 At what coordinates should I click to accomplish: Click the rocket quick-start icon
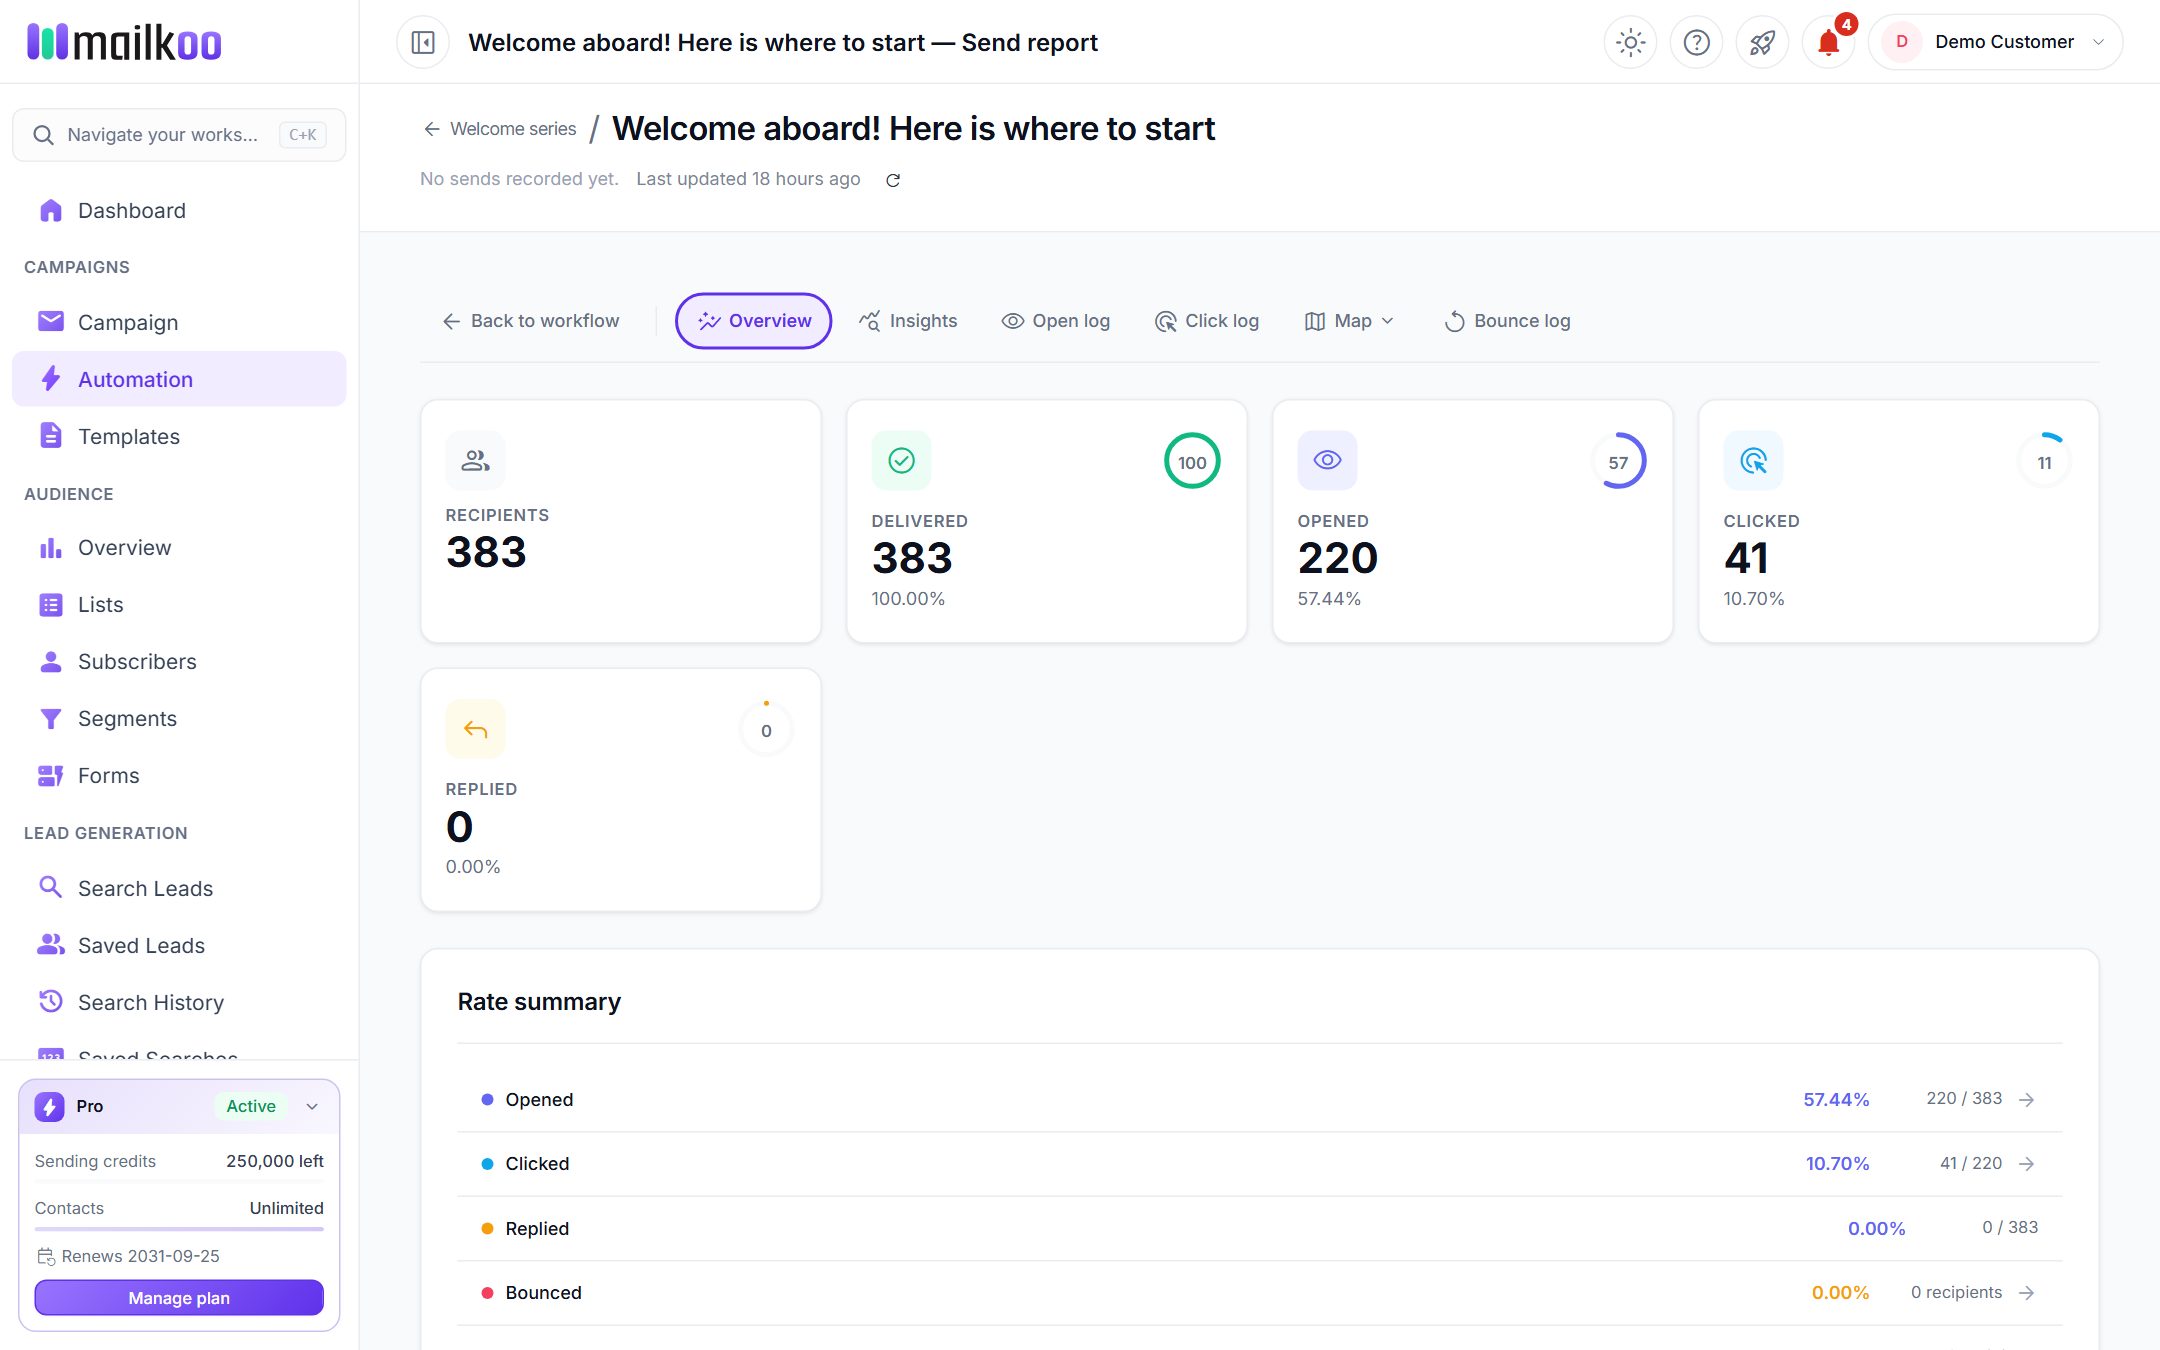tap(1762, 42)
